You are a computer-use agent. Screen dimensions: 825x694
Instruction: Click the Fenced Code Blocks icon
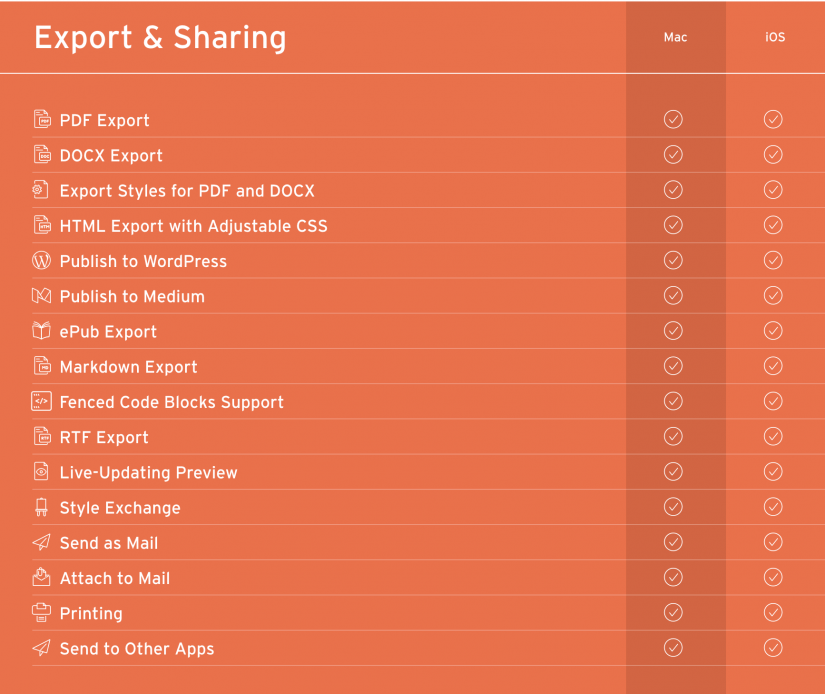[42, 401]
